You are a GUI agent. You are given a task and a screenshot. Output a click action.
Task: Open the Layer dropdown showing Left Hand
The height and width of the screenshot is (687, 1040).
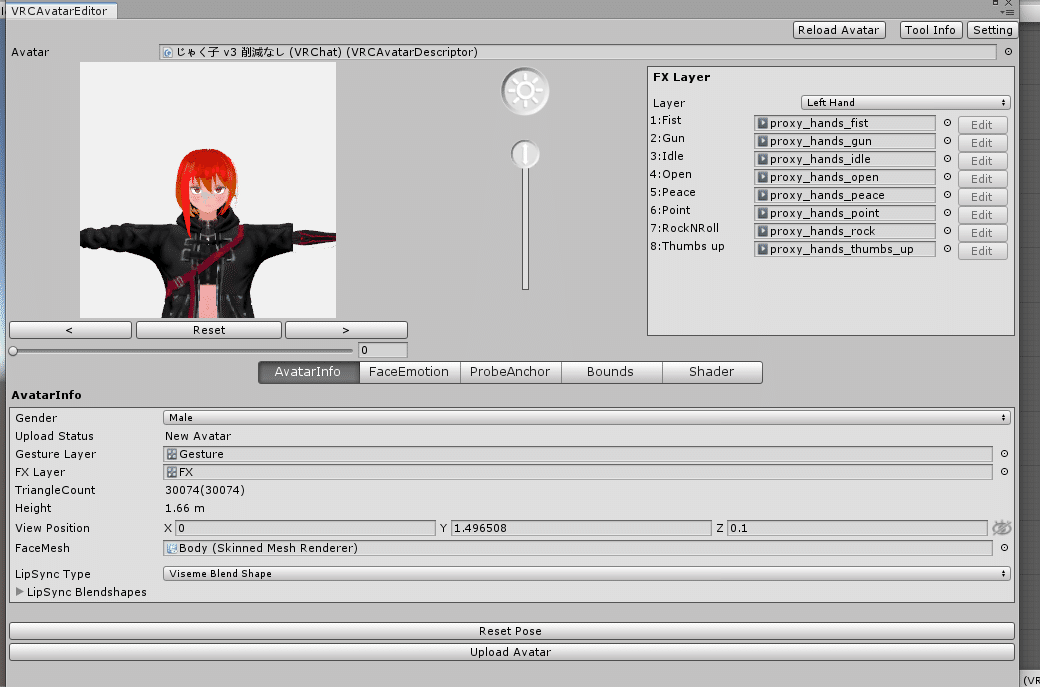pyautogui.click(x=905, y=102)
